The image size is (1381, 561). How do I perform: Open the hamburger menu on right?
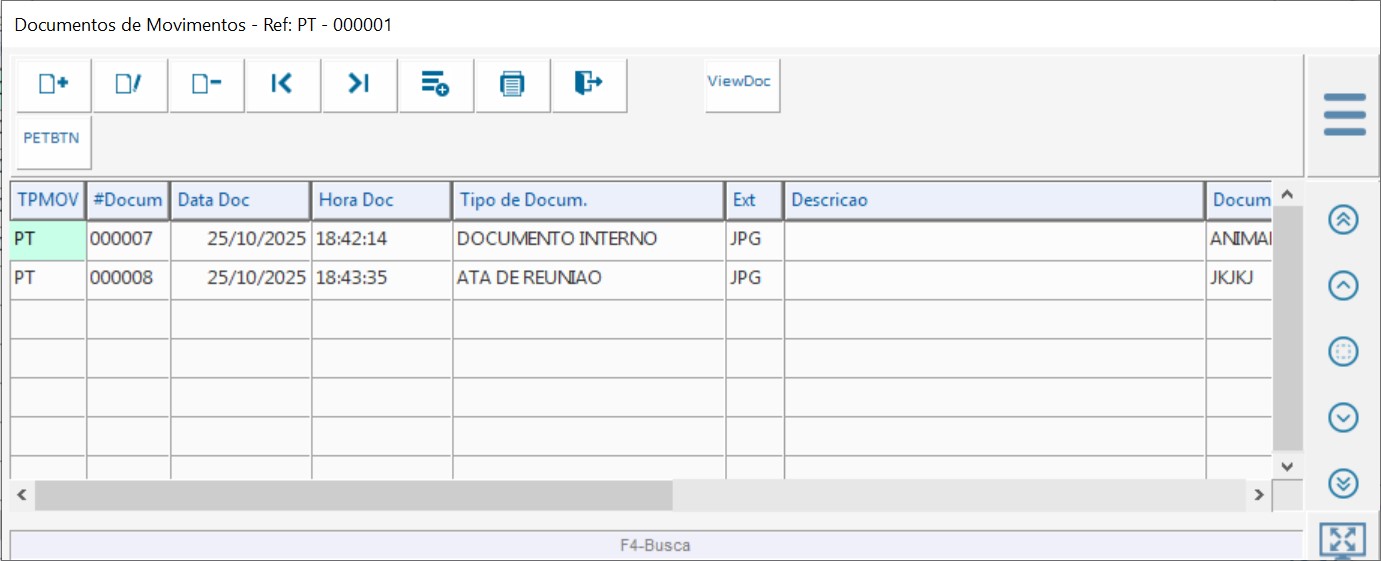pyautogui.click(x=1344, y=115)
